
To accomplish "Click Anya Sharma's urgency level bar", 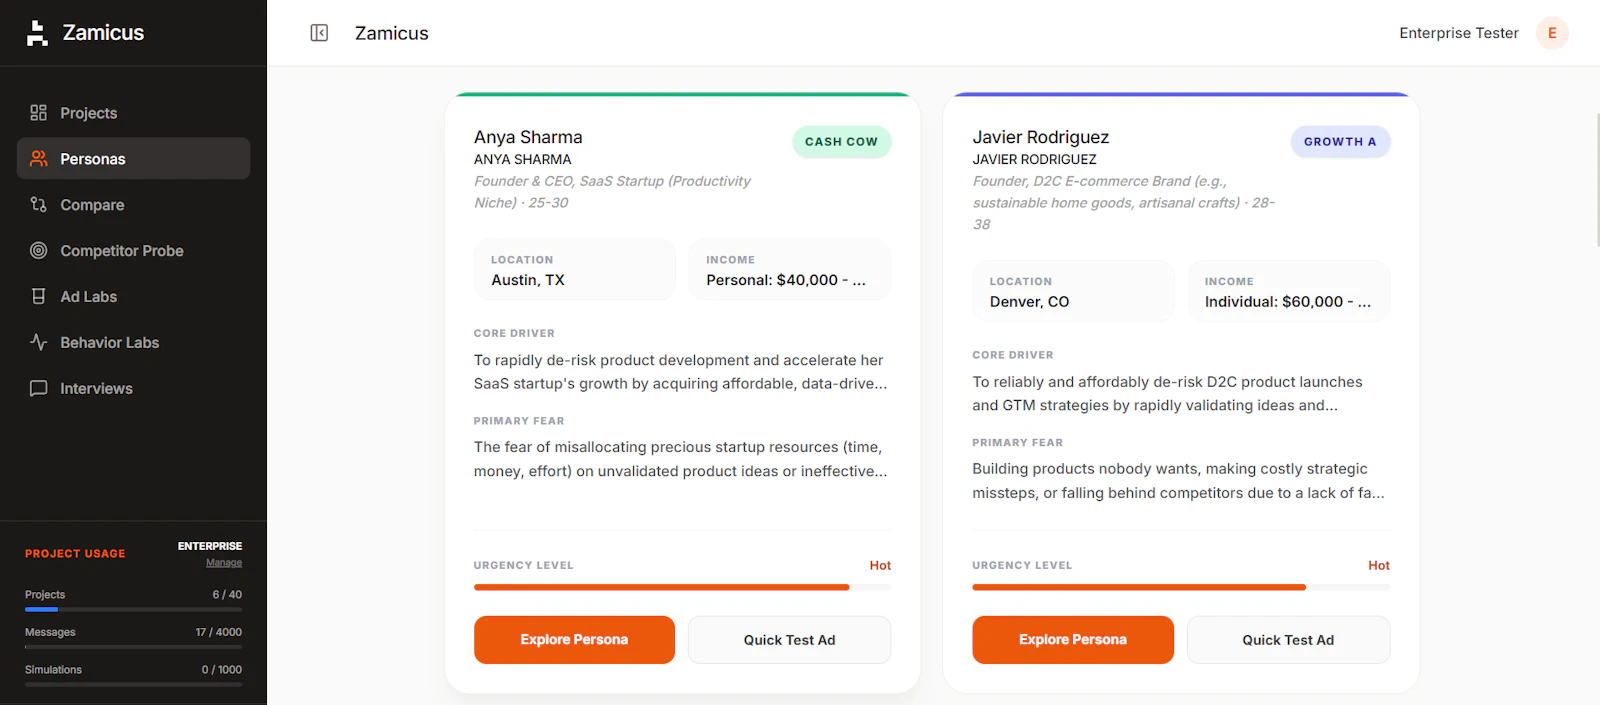I will tap(682, 587).
